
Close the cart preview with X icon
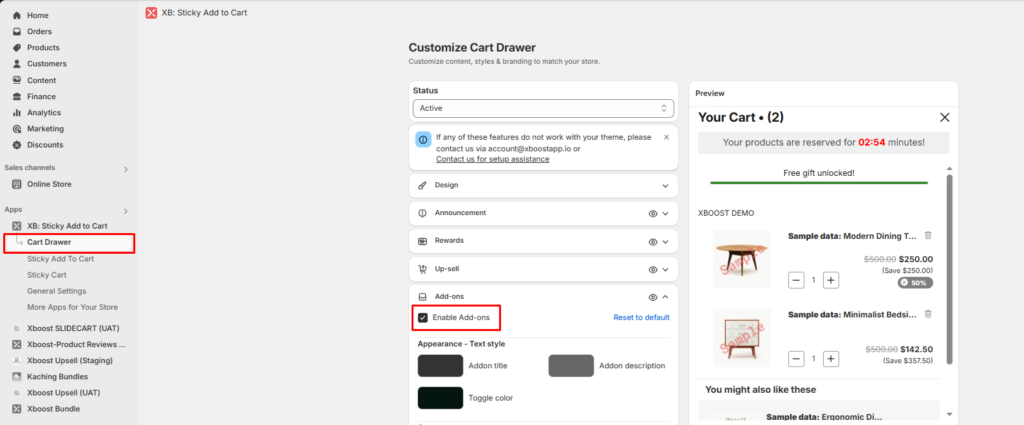click(944, 117)
